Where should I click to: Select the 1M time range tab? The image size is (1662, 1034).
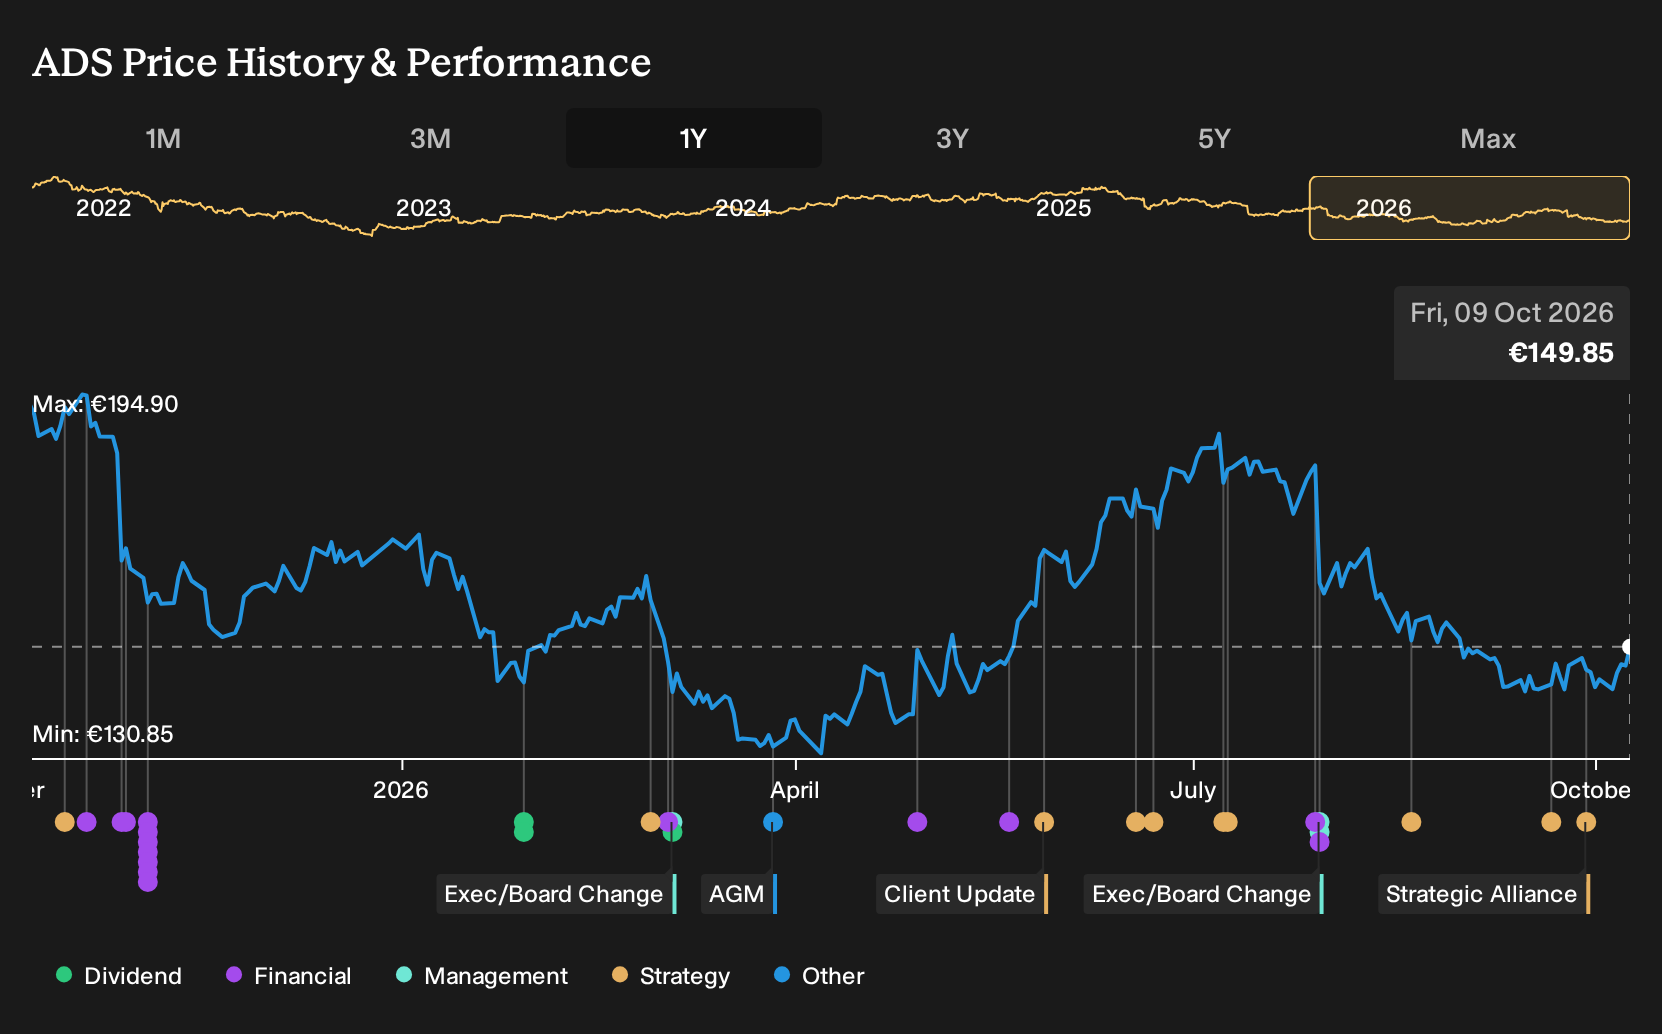(163, 138)
